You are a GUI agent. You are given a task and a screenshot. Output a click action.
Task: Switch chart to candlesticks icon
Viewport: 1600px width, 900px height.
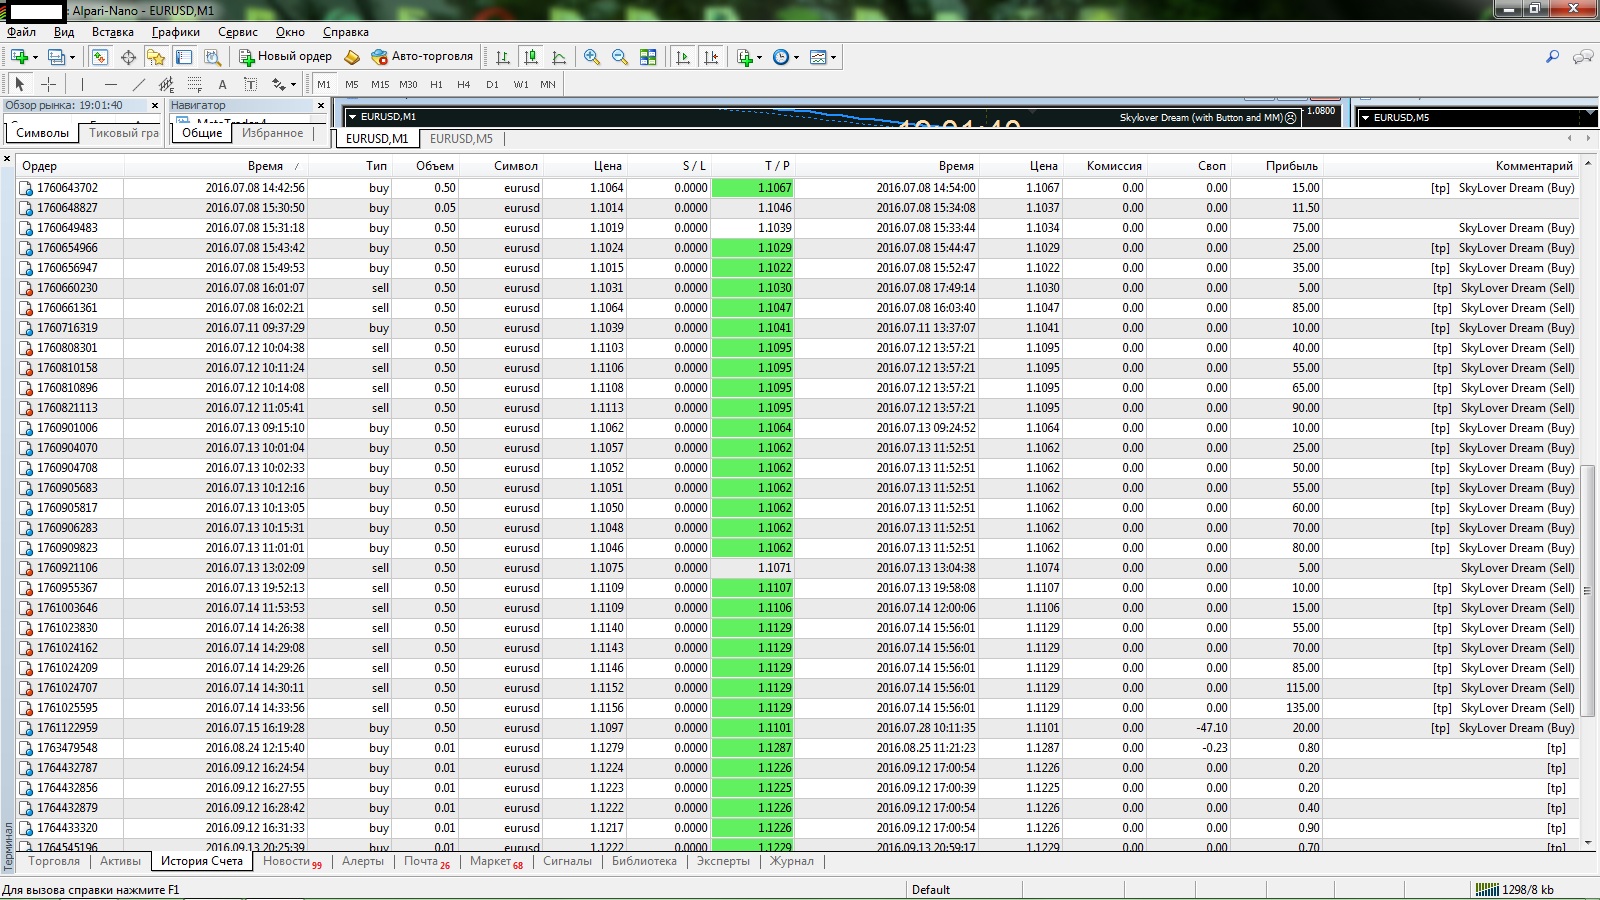(531, 57)
